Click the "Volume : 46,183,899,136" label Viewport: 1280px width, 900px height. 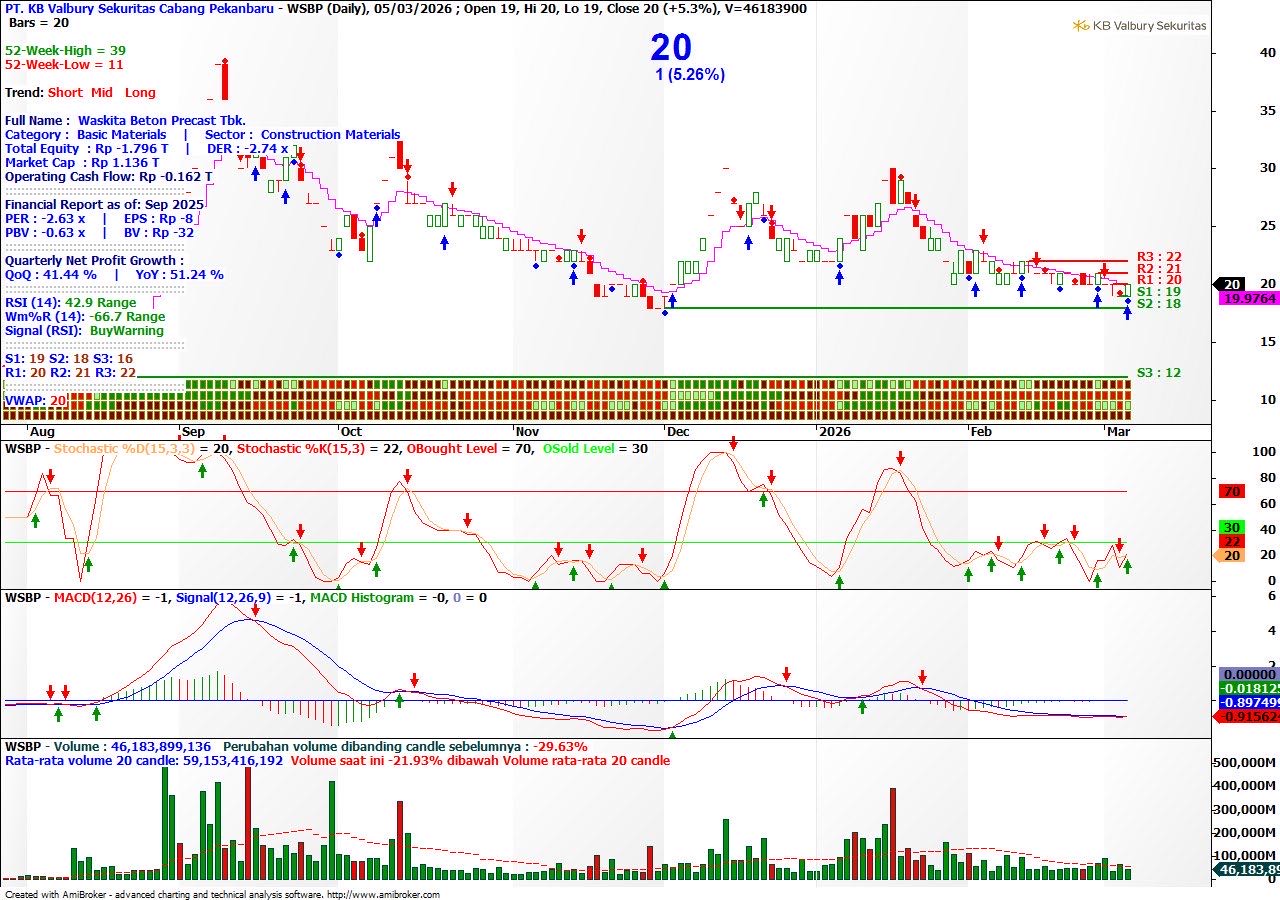133,746
